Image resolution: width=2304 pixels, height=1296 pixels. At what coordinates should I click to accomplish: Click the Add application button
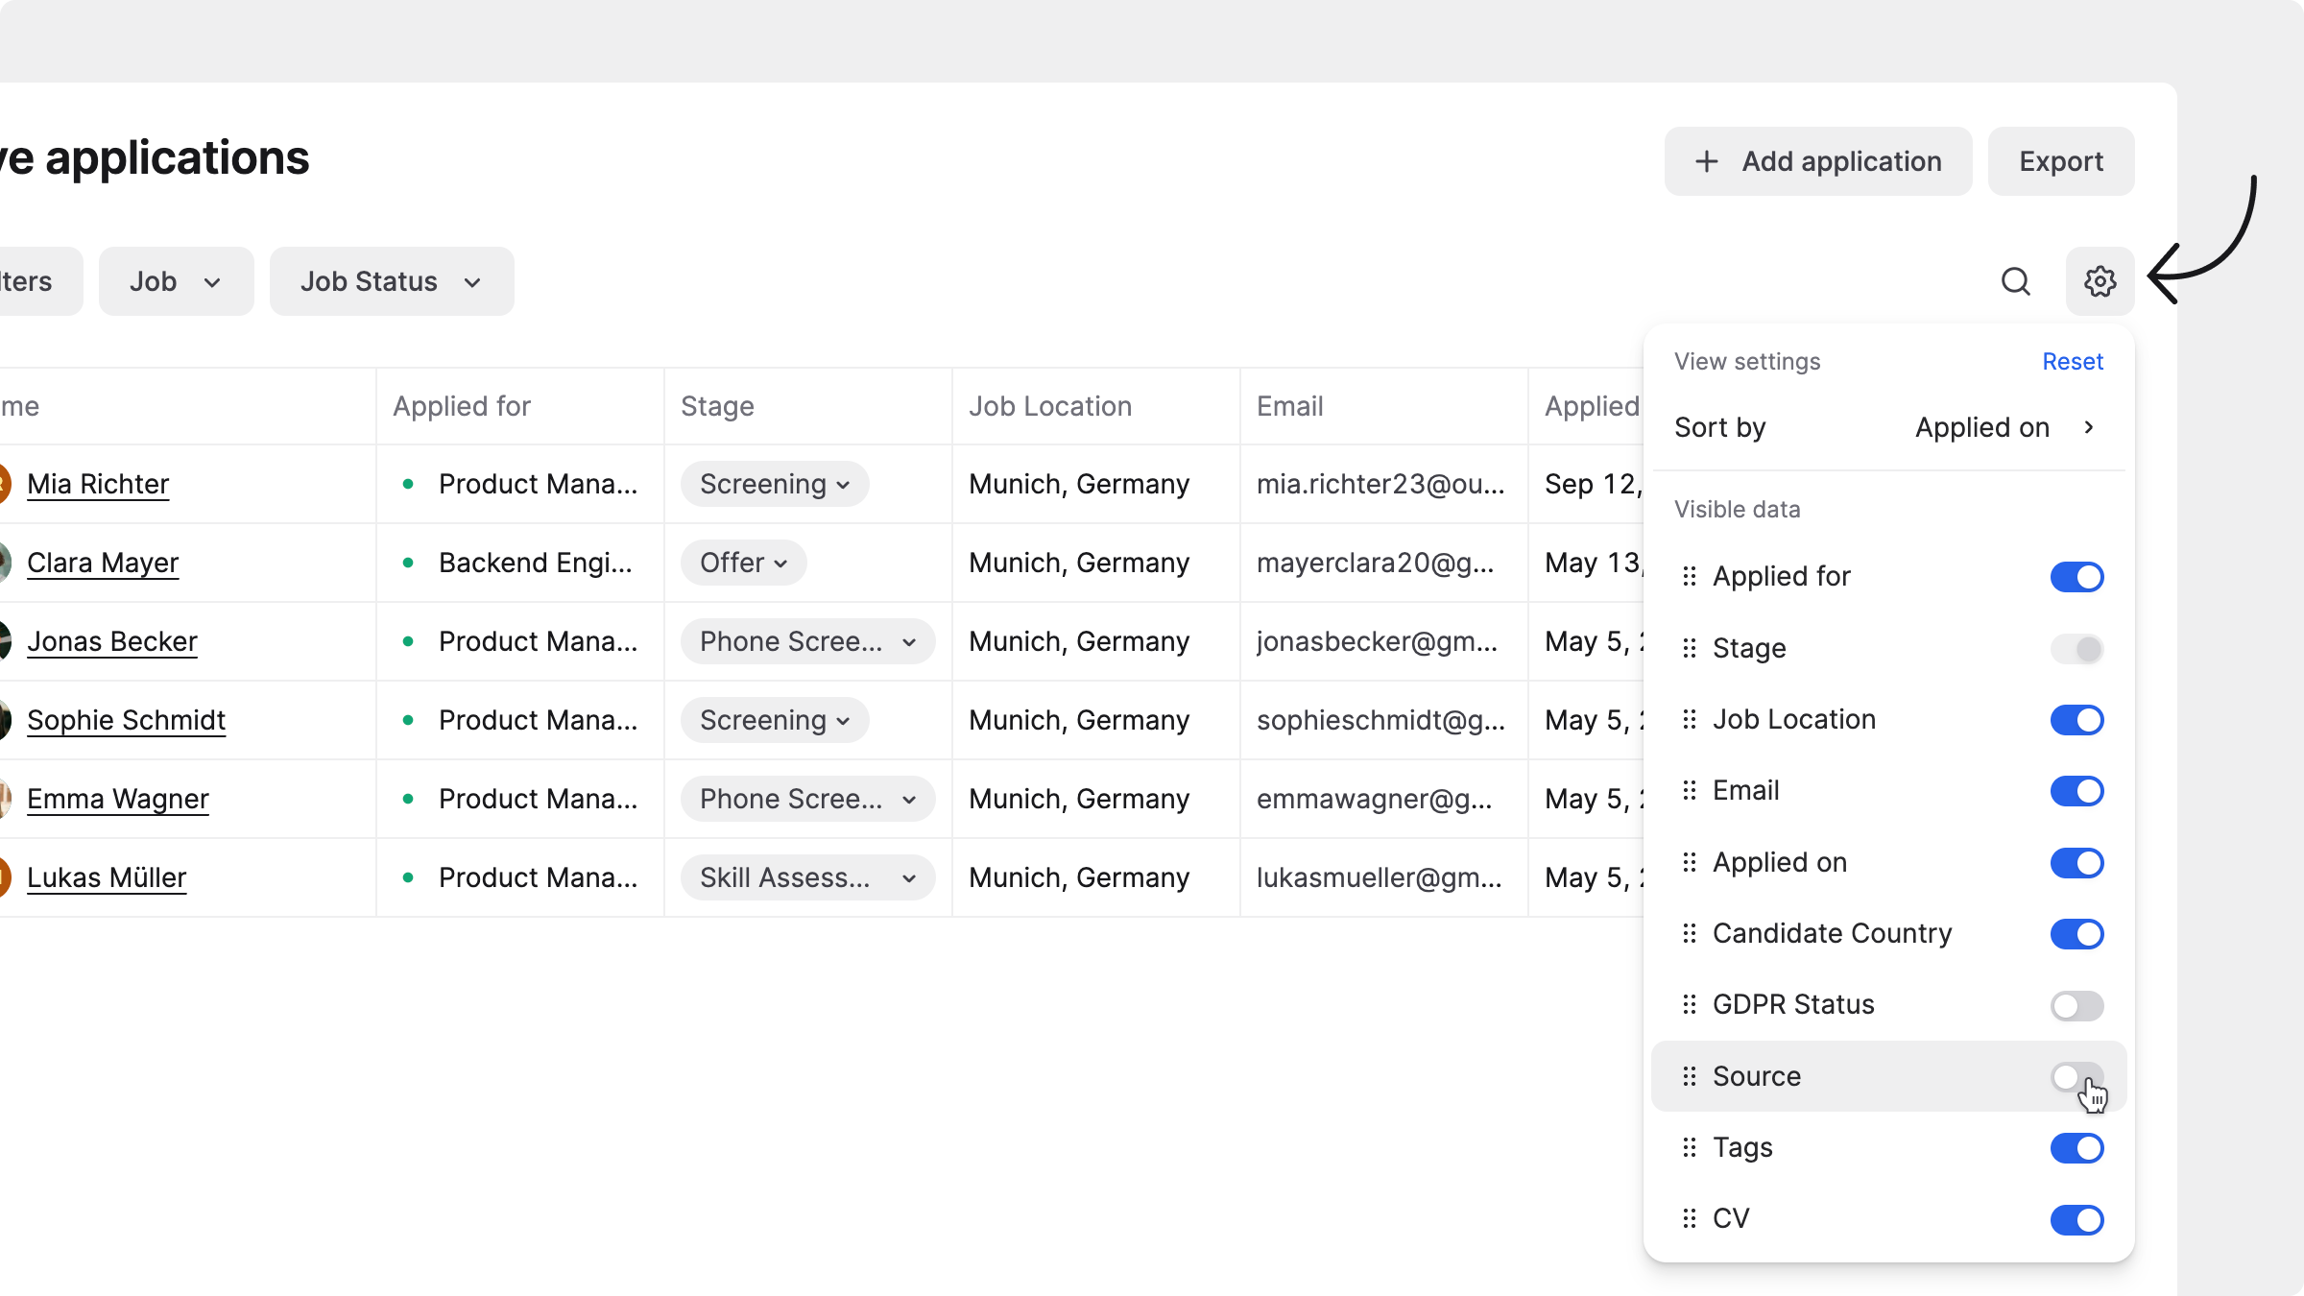pos(1817,161)
